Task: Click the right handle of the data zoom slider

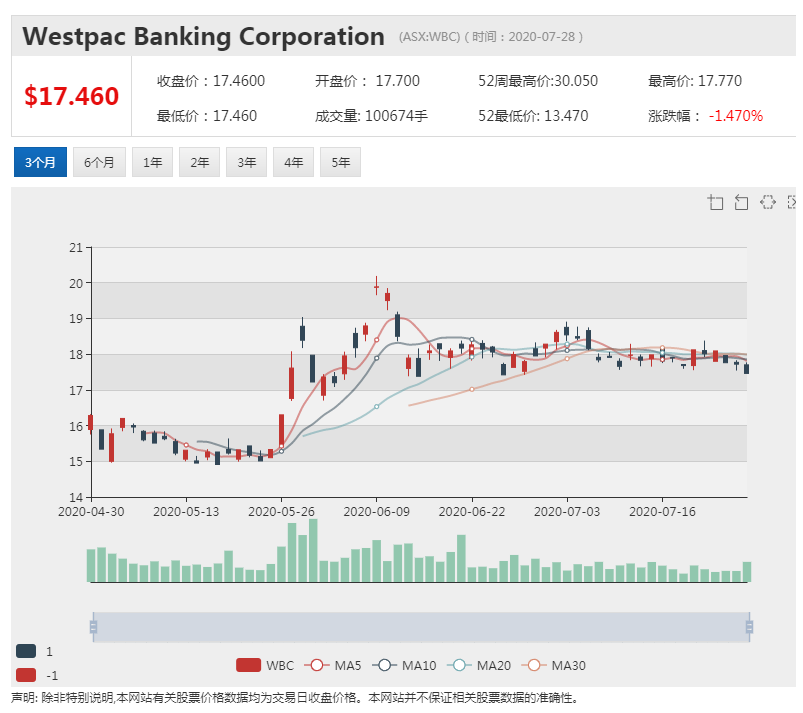Action: click(749, 626)
